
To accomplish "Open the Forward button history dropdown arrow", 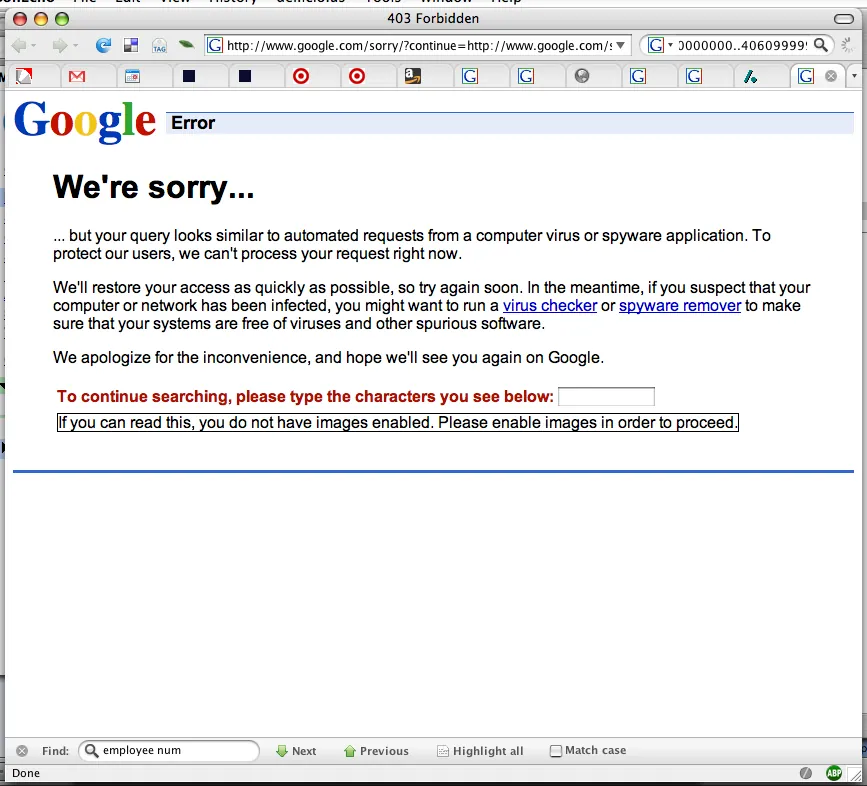I will click(x=75, y=46).
